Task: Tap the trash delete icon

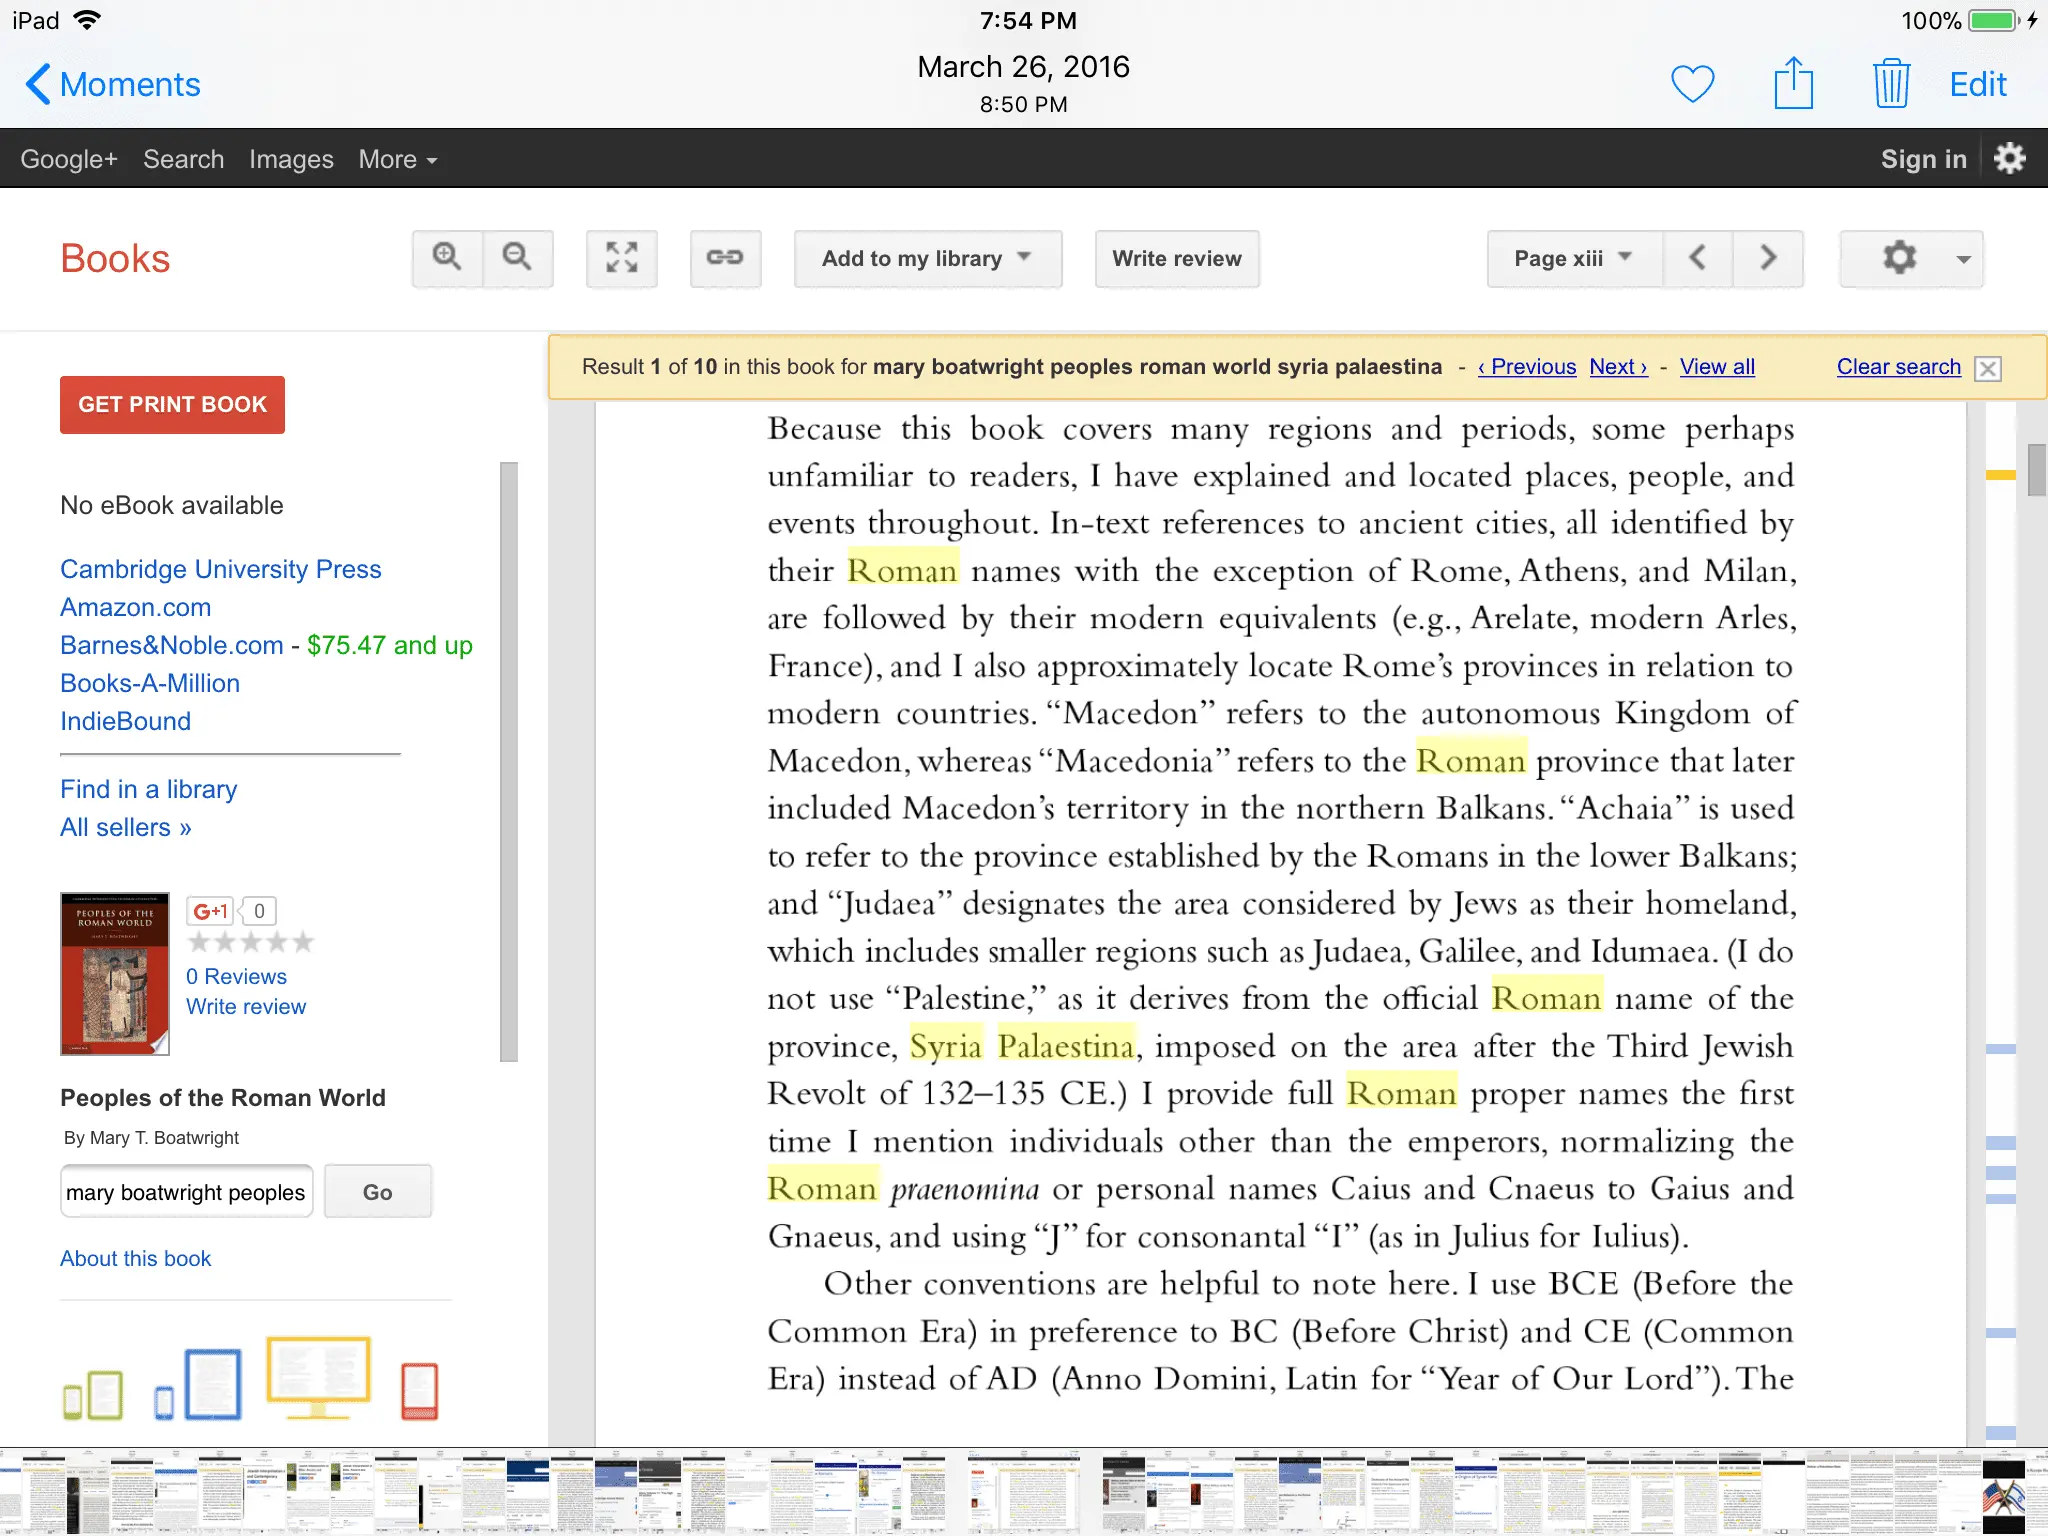Action: tap(1890, 84)
